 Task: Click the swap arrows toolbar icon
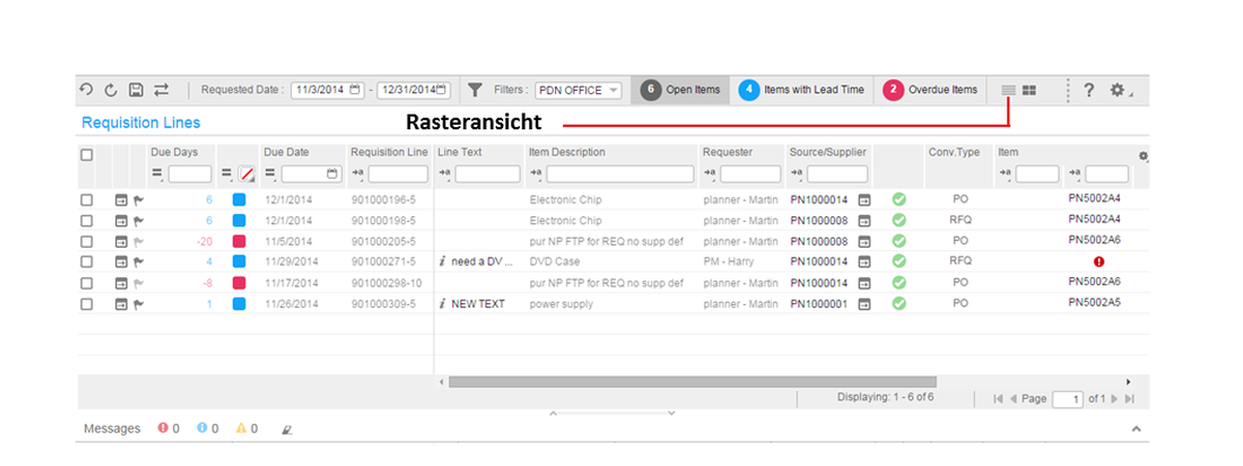161,90
